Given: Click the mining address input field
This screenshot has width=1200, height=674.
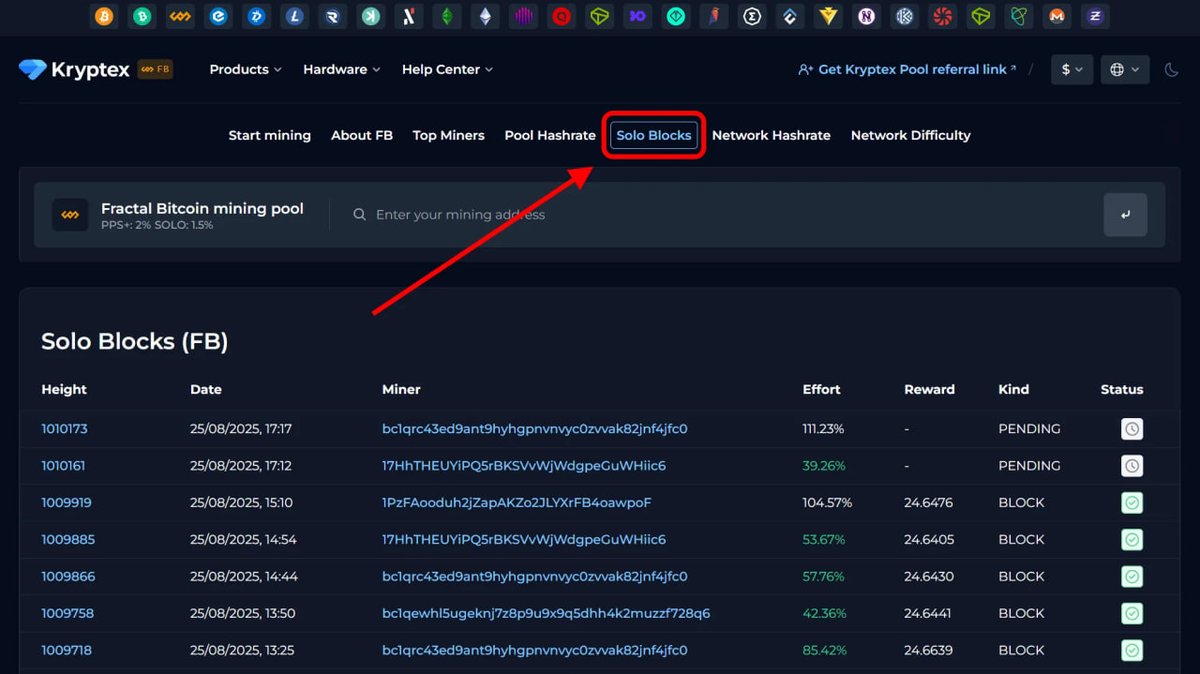Looking at the screenshot, I should point(500,214).
